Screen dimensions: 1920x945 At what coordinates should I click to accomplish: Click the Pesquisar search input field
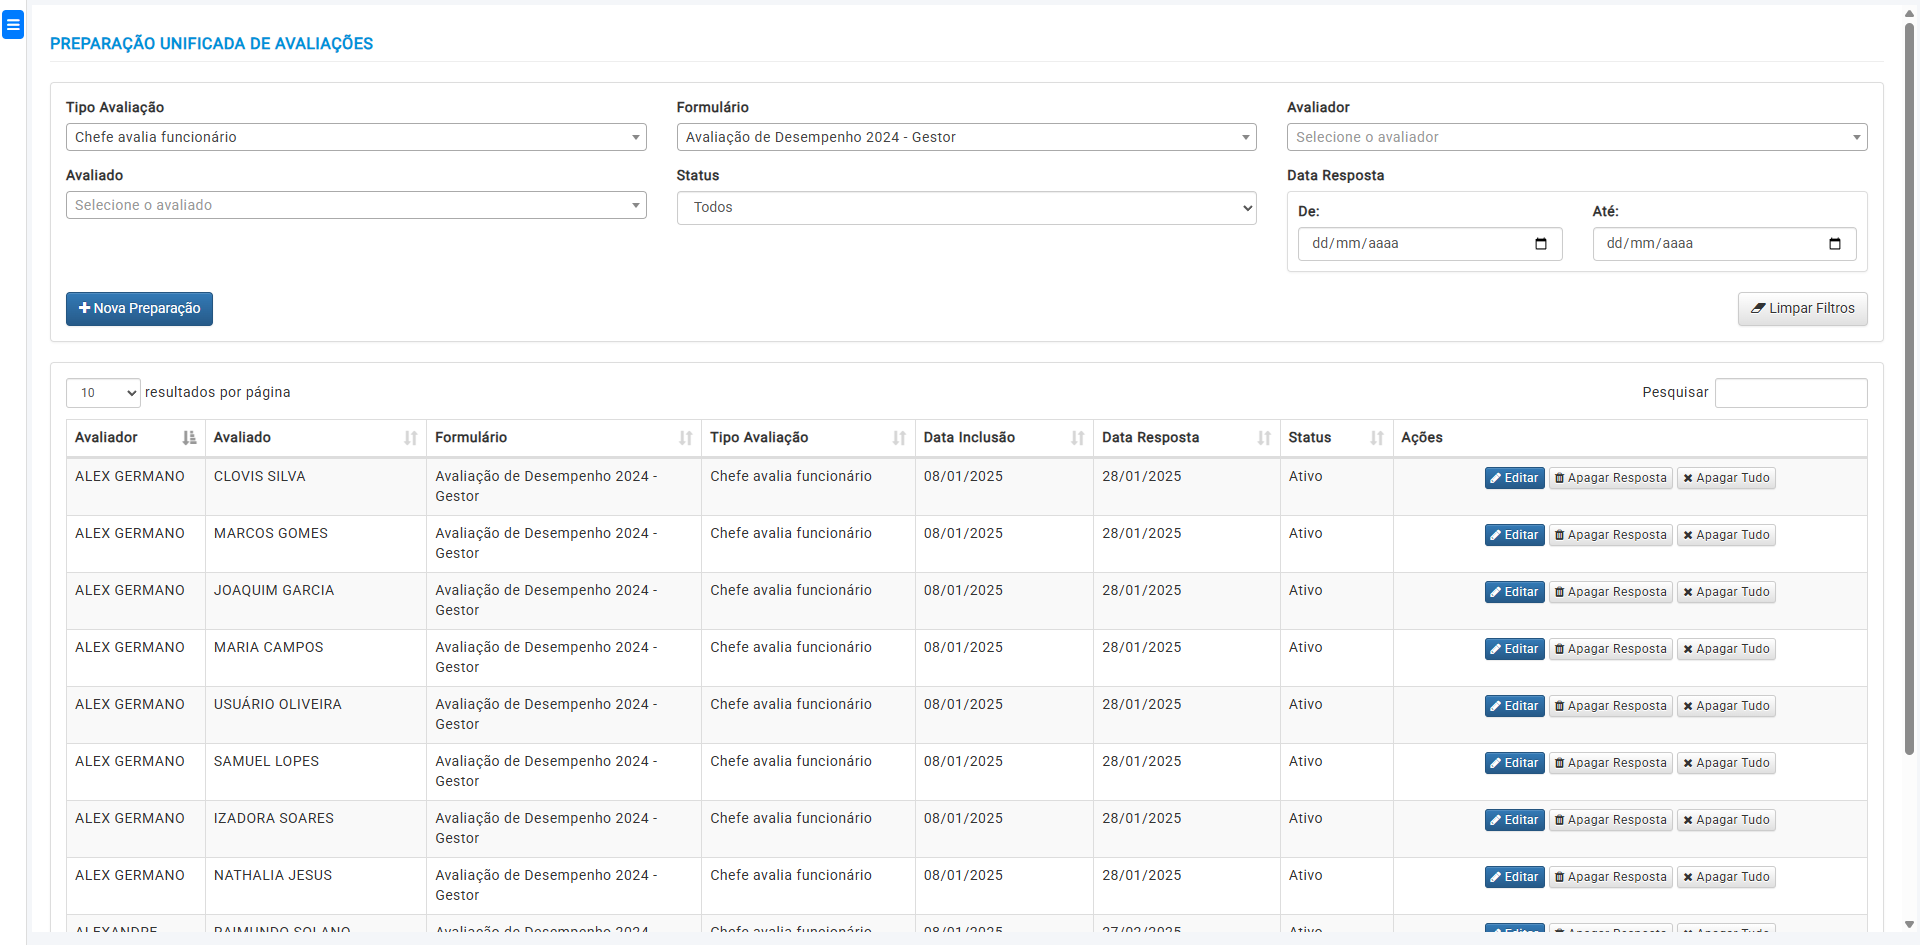pos(1790,393)
